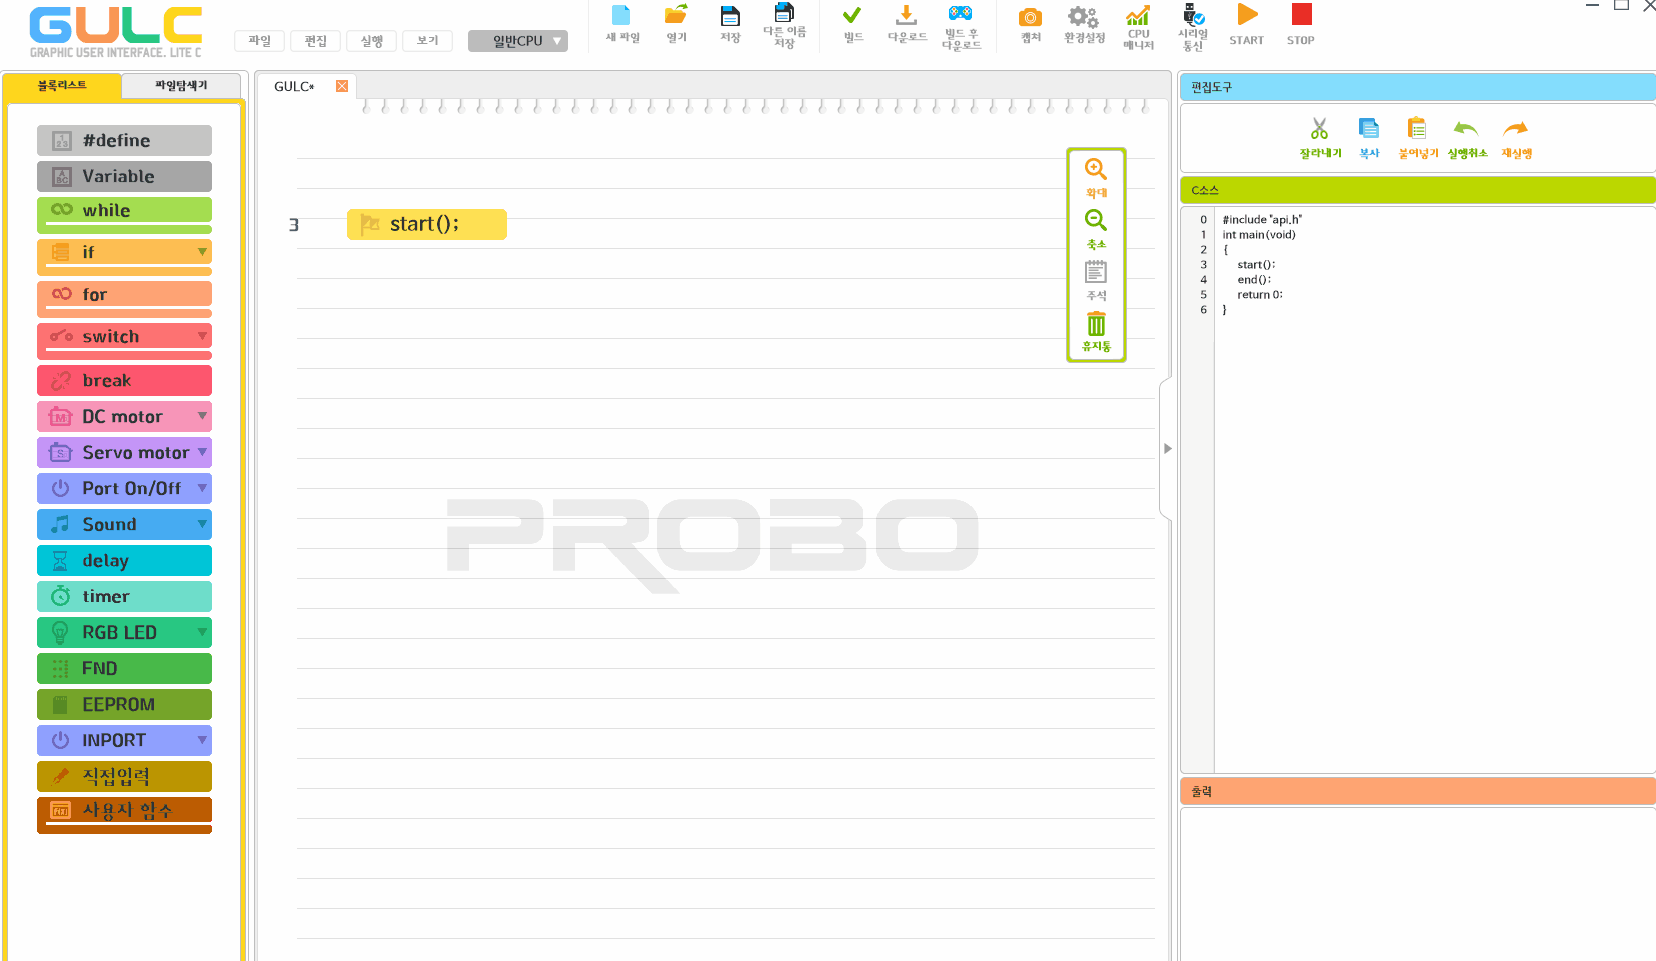Paste with the 붙여넣기 clipboard icon
This screenshot has height=961, width=1656.
coord(1417,138)
